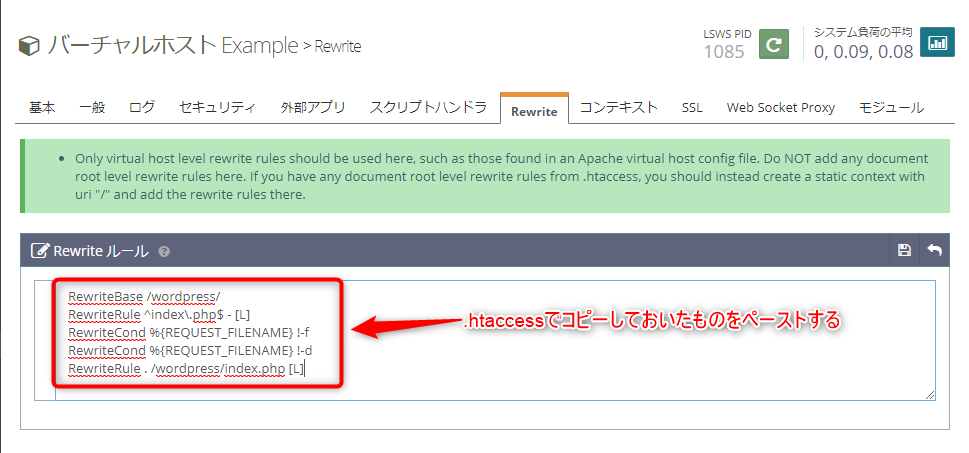Image resolution: width=969 pixels, height=453 pixels.
Task: Select the Rewrite tab
Action: (534, 110)
